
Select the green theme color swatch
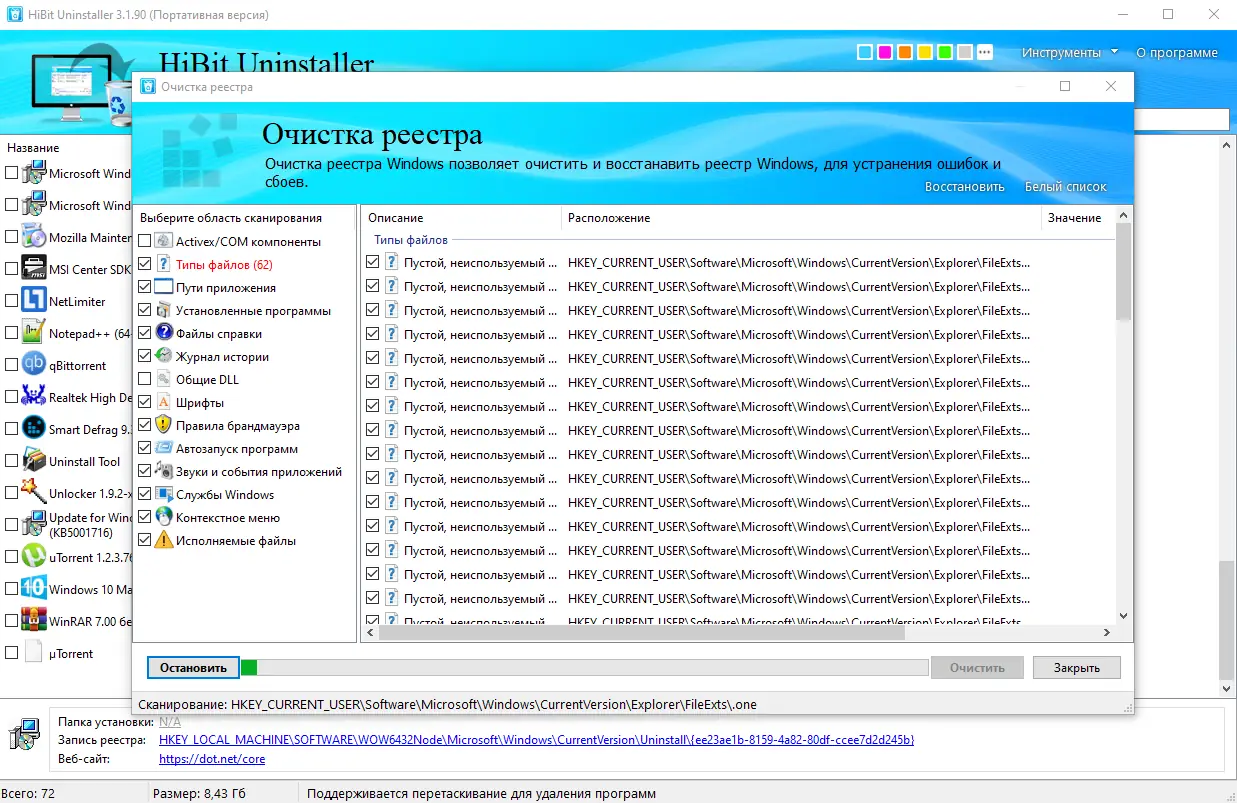click(944, 52)
